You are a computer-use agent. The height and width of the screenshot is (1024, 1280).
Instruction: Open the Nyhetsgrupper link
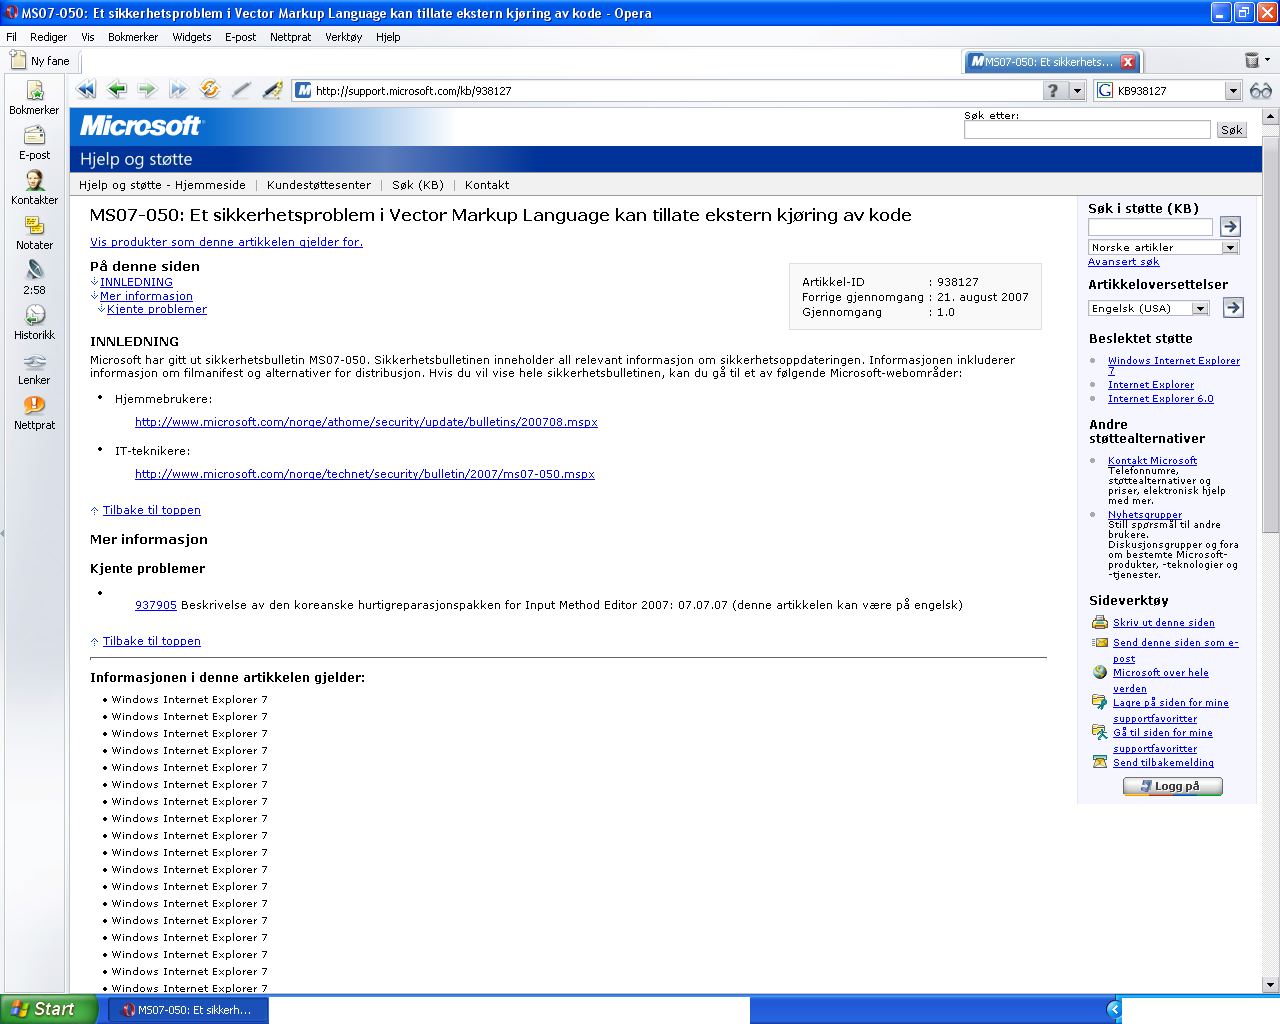click(x=1145, y=515)
